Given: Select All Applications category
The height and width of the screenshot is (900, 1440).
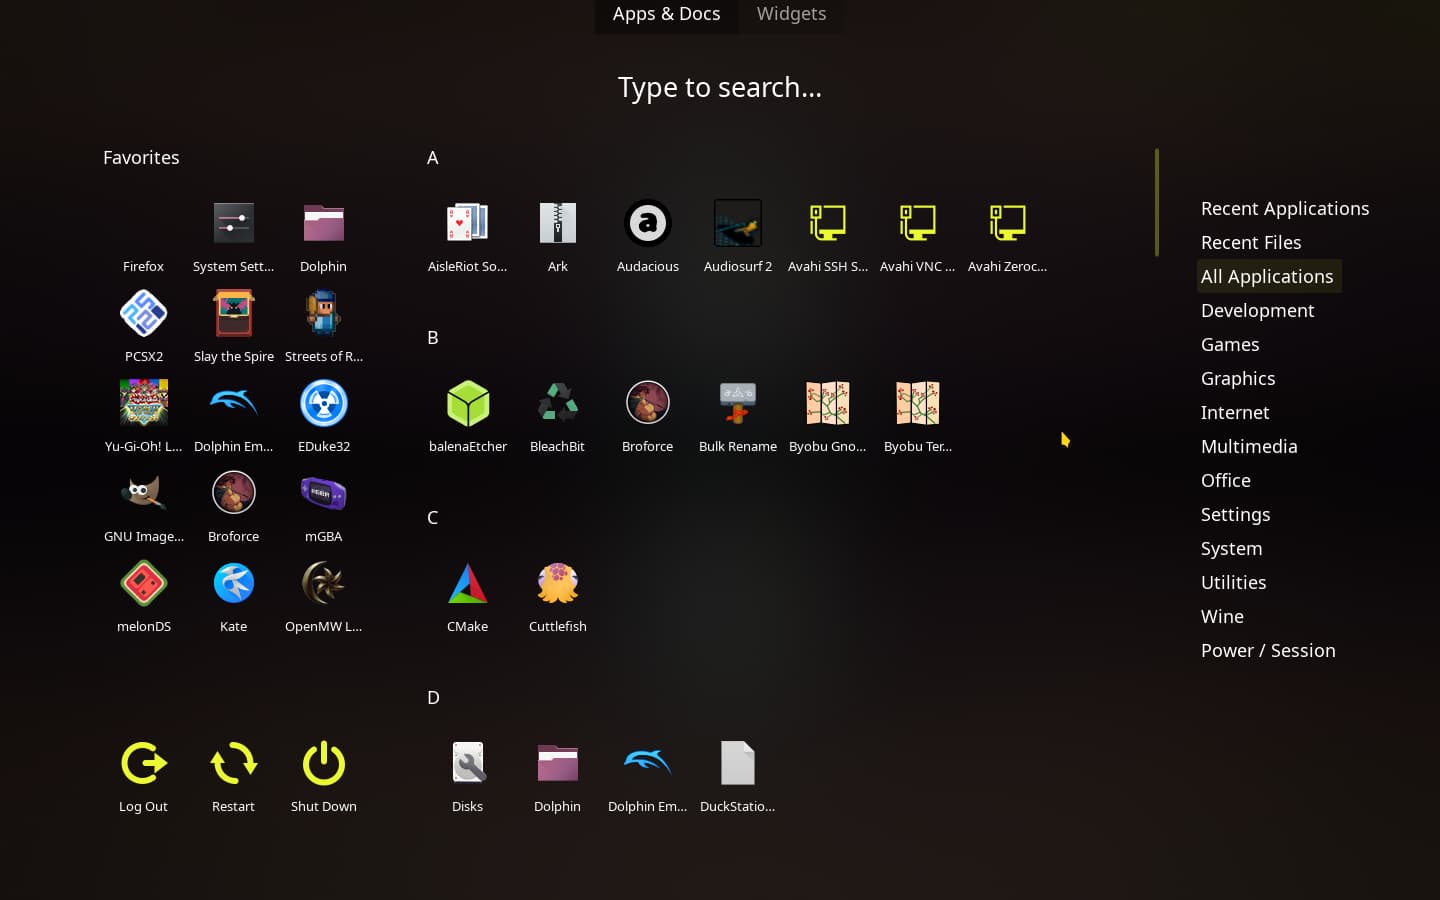Looking at the screenshot, I should point(1267,276).
